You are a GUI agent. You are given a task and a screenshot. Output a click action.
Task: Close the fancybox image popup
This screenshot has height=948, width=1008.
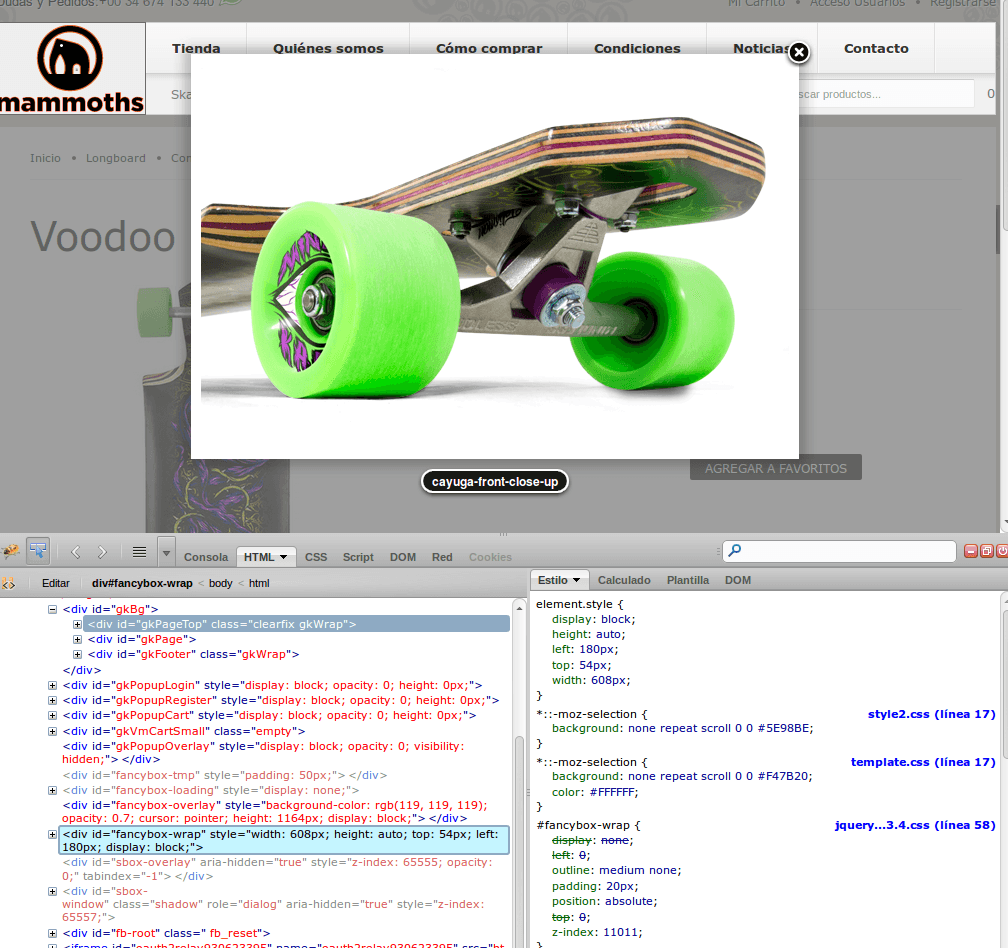(x=798, y=52)
